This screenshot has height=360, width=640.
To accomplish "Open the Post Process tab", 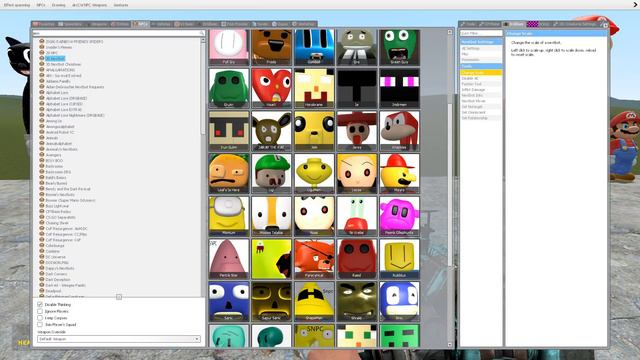I will (235, 24).
